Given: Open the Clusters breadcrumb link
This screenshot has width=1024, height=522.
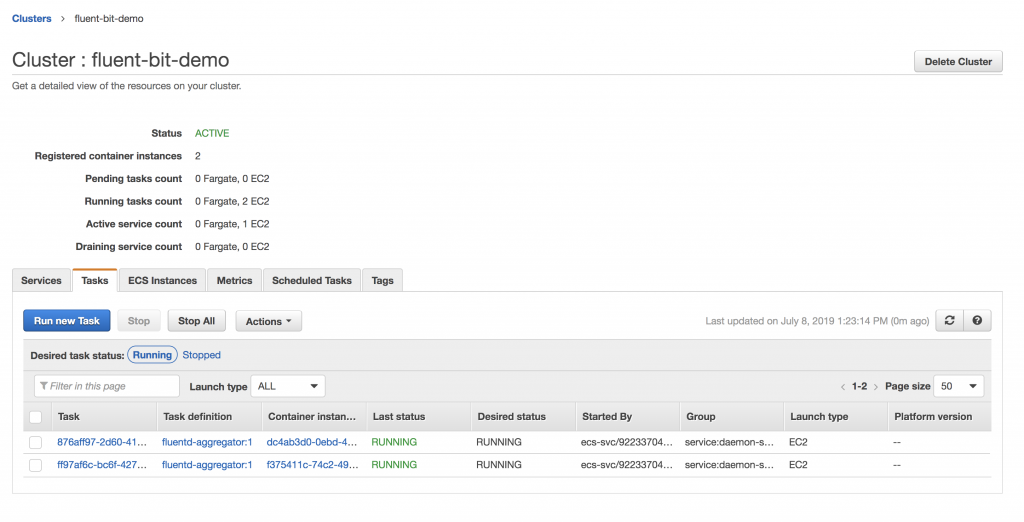Looking at the screenshot, I should [31, 18].
